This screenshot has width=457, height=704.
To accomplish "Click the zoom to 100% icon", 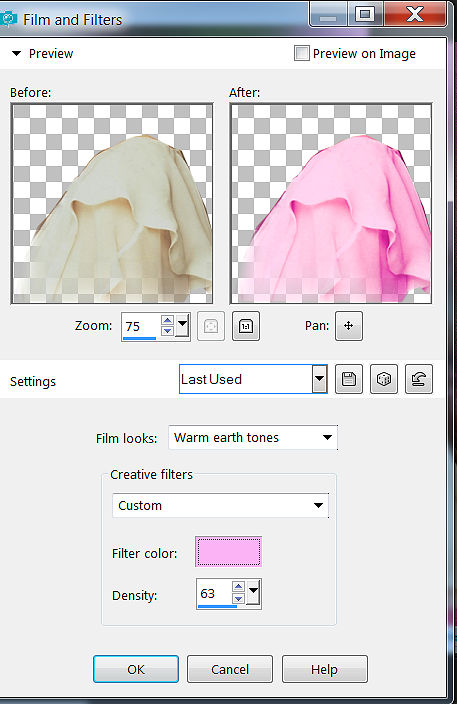I will click(246, 326).
